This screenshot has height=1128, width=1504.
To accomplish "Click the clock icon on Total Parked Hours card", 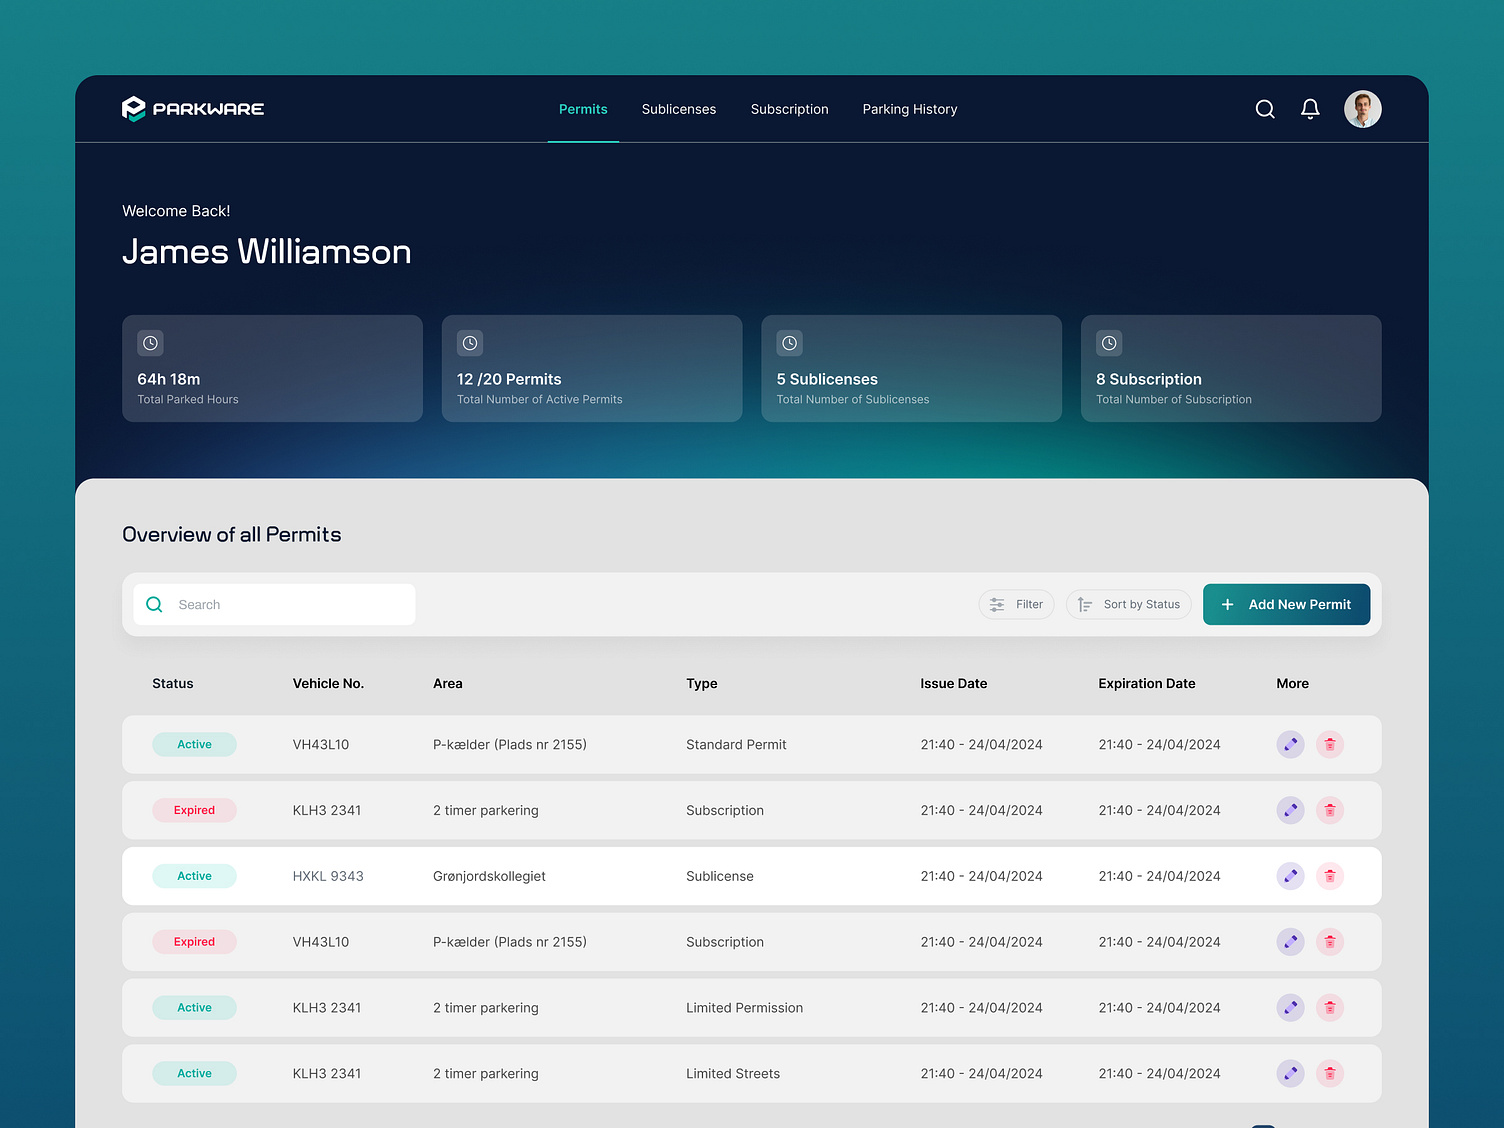I will (150, 343).
